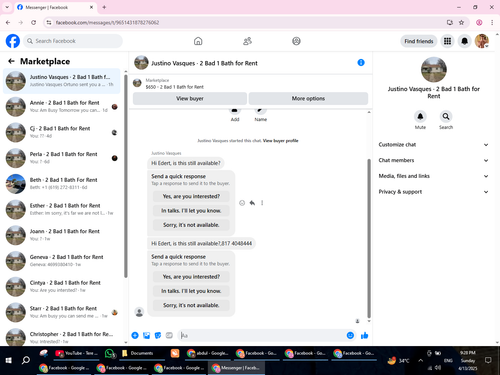The height and width of the screenshot is (375, 500).
Task: Go back using Marketplace back arrow
Action: (x=11, y=61)
